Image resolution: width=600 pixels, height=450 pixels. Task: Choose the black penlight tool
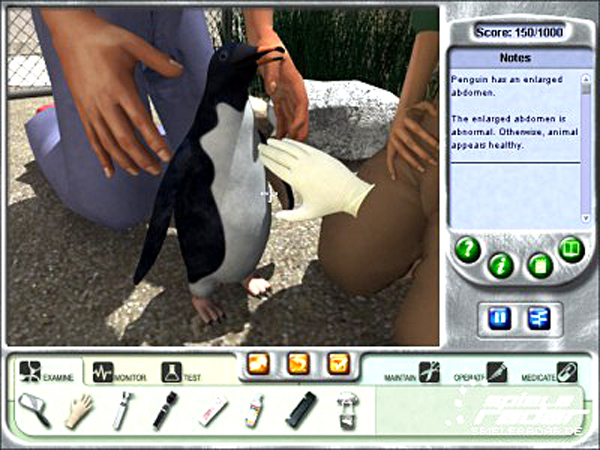[164, 411]
